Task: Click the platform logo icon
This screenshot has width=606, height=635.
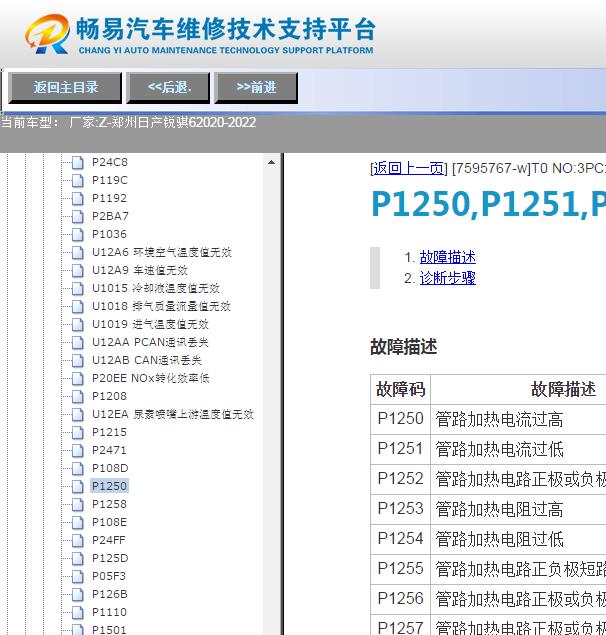Action: 48,34
